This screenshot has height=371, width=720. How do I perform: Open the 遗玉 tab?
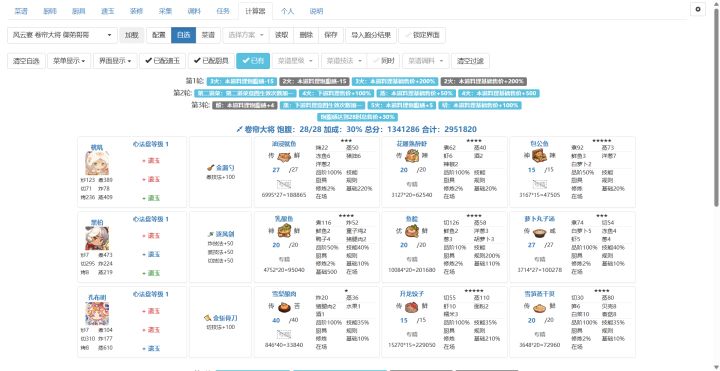point(107,11)
